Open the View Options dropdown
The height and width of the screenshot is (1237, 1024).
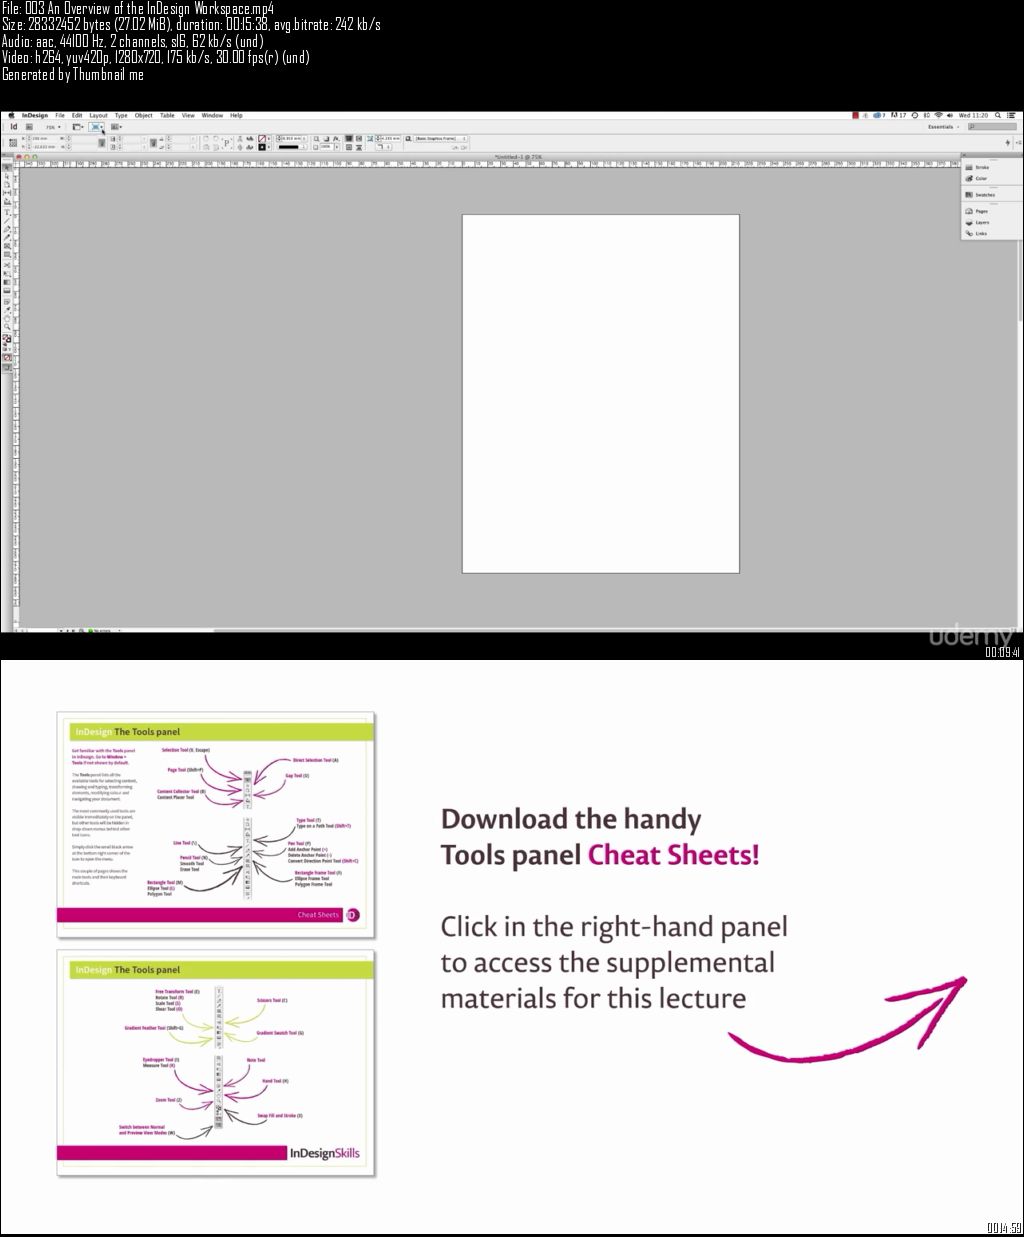[x=78, y=127]
